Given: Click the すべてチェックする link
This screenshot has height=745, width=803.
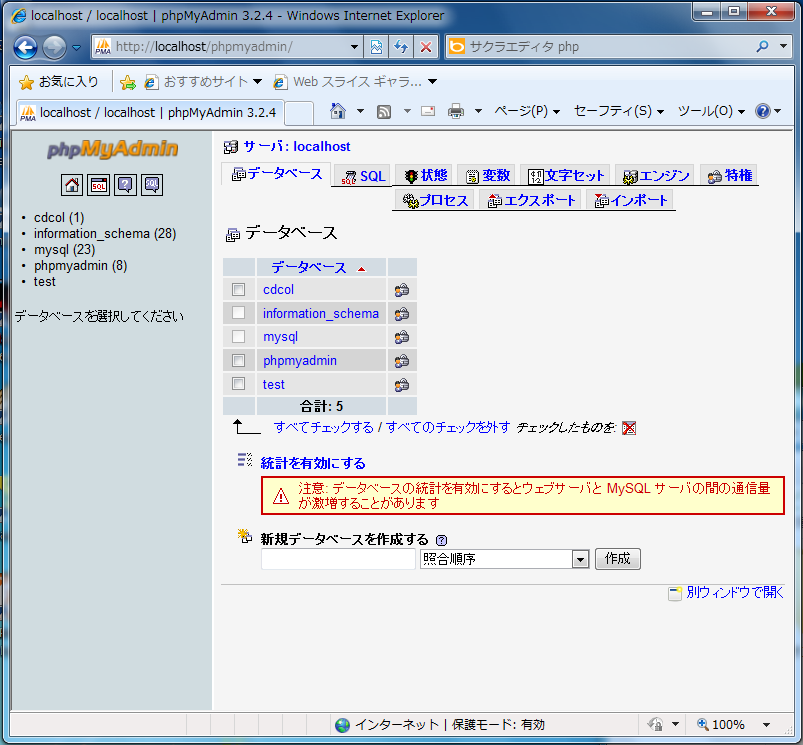Looking at the screenshot, I should pos(323,427).
